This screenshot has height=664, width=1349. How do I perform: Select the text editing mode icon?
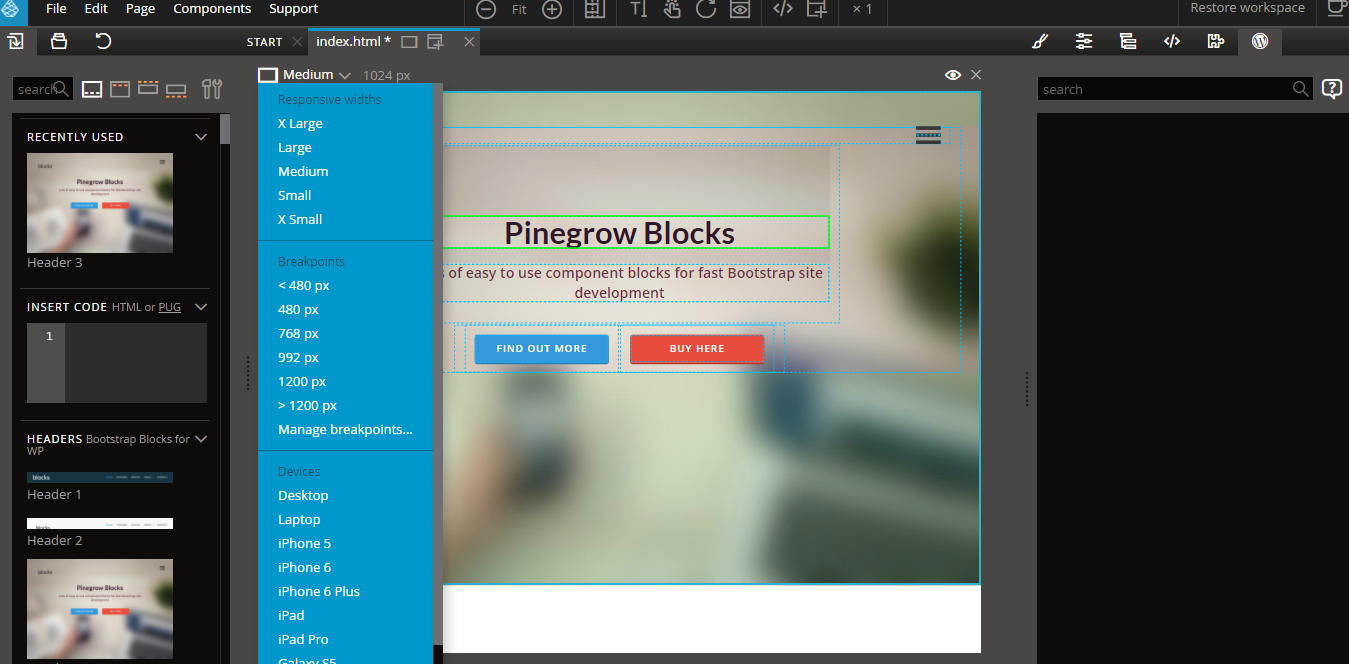[x=639, y=9]
